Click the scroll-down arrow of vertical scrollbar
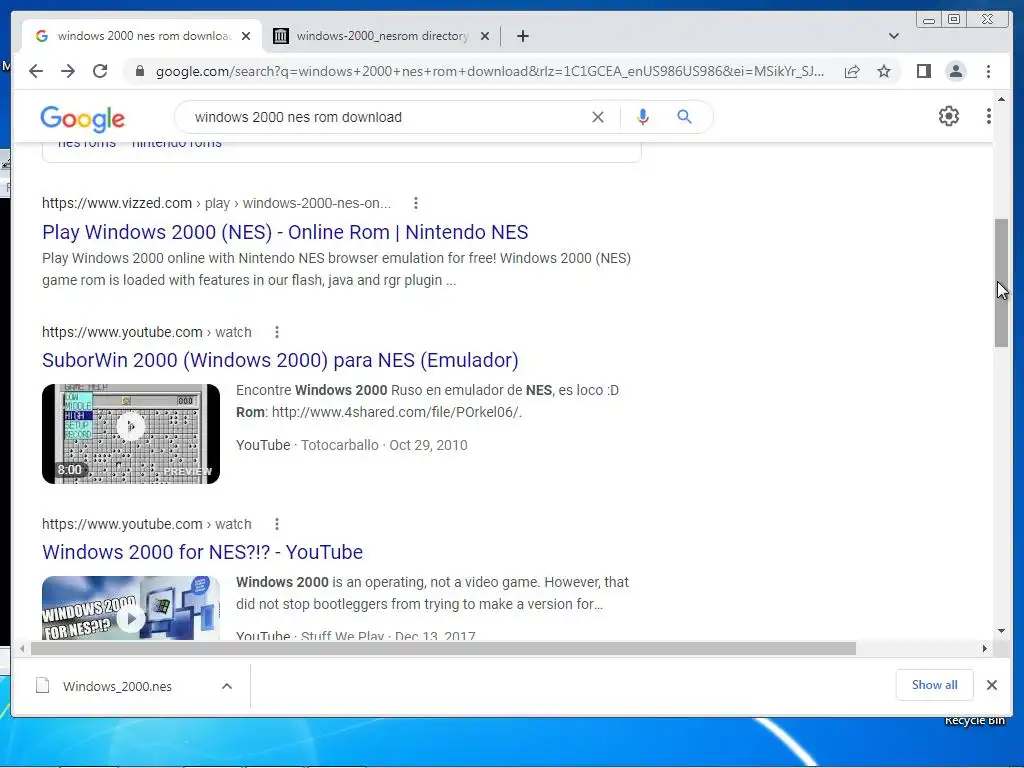 tap(1001, 631)
